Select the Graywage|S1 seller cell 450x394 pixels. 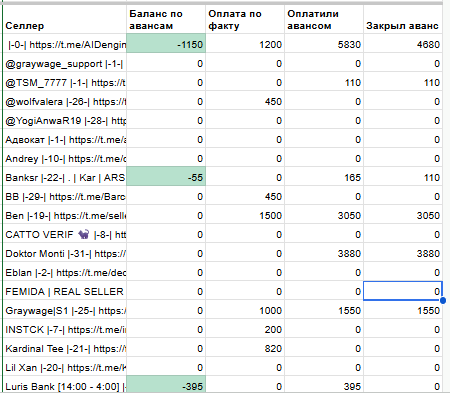click(x=65, y=309)
